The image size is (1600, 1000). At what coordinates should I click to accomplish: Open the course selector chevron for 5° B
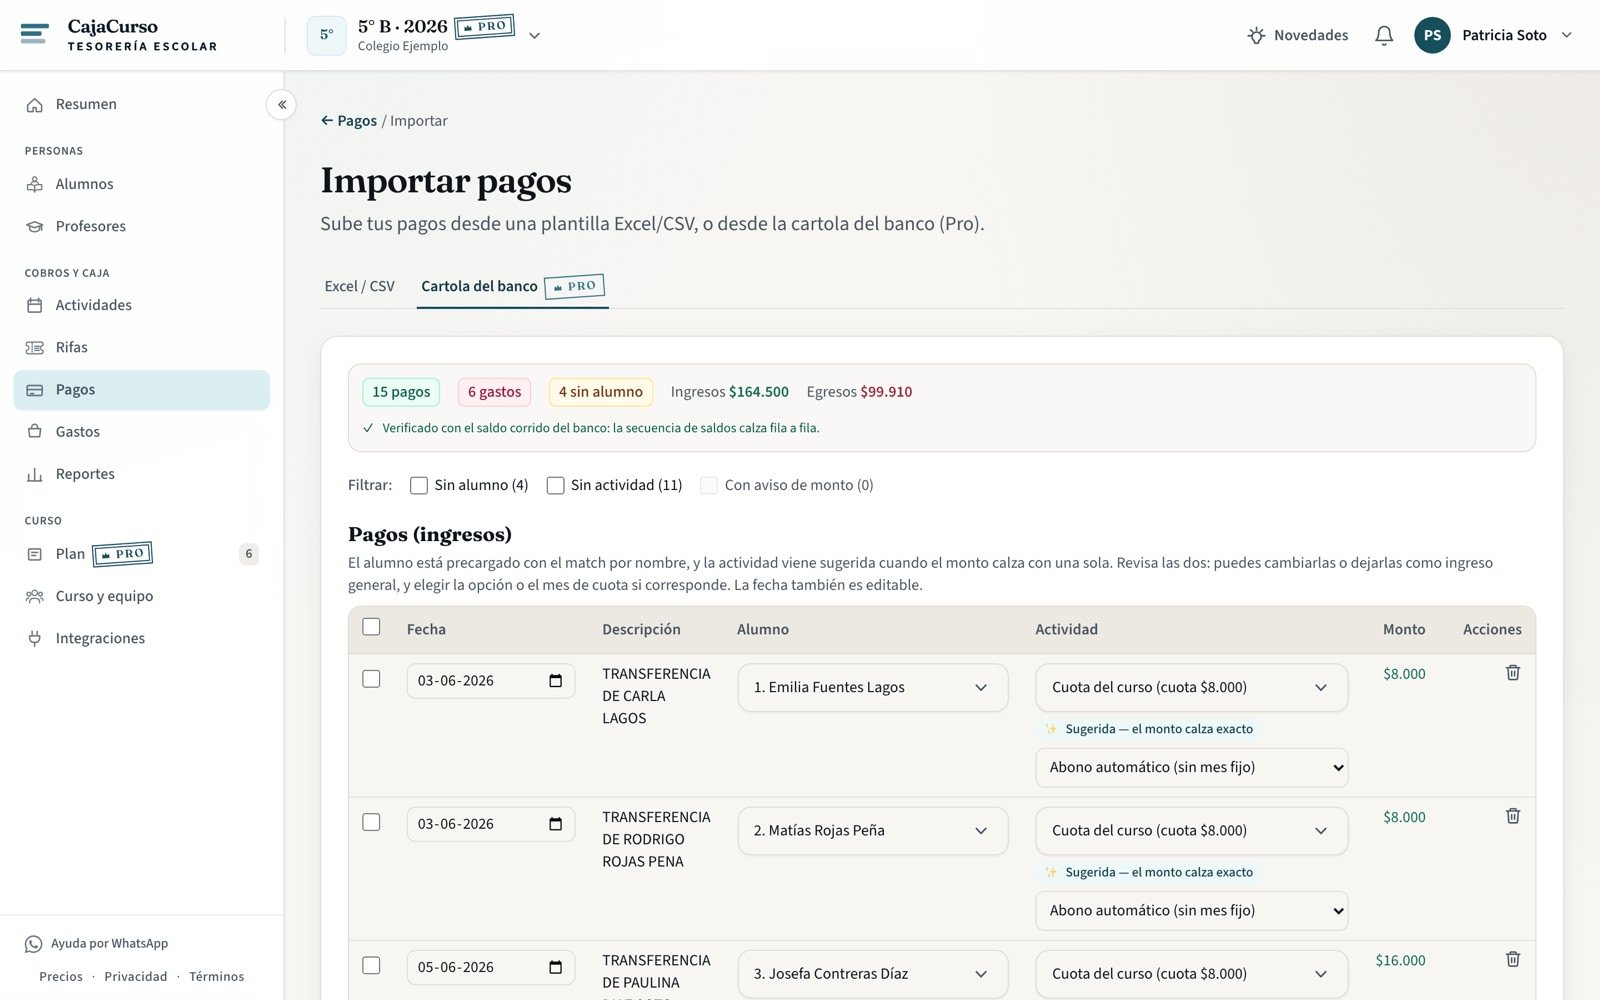coord(534,36)
